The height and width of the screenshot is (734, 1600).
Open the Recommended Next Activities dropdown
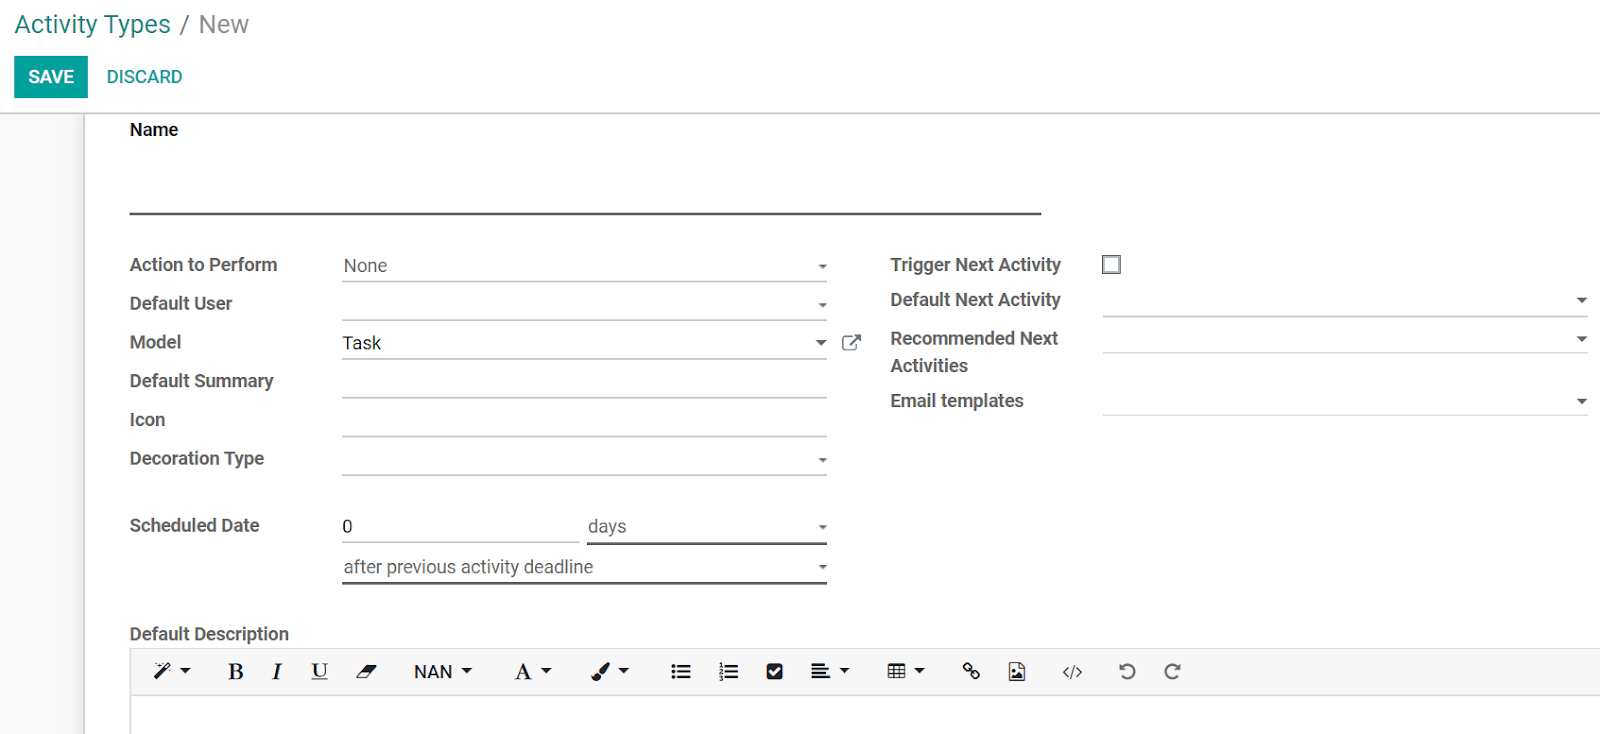point(1345,339)
